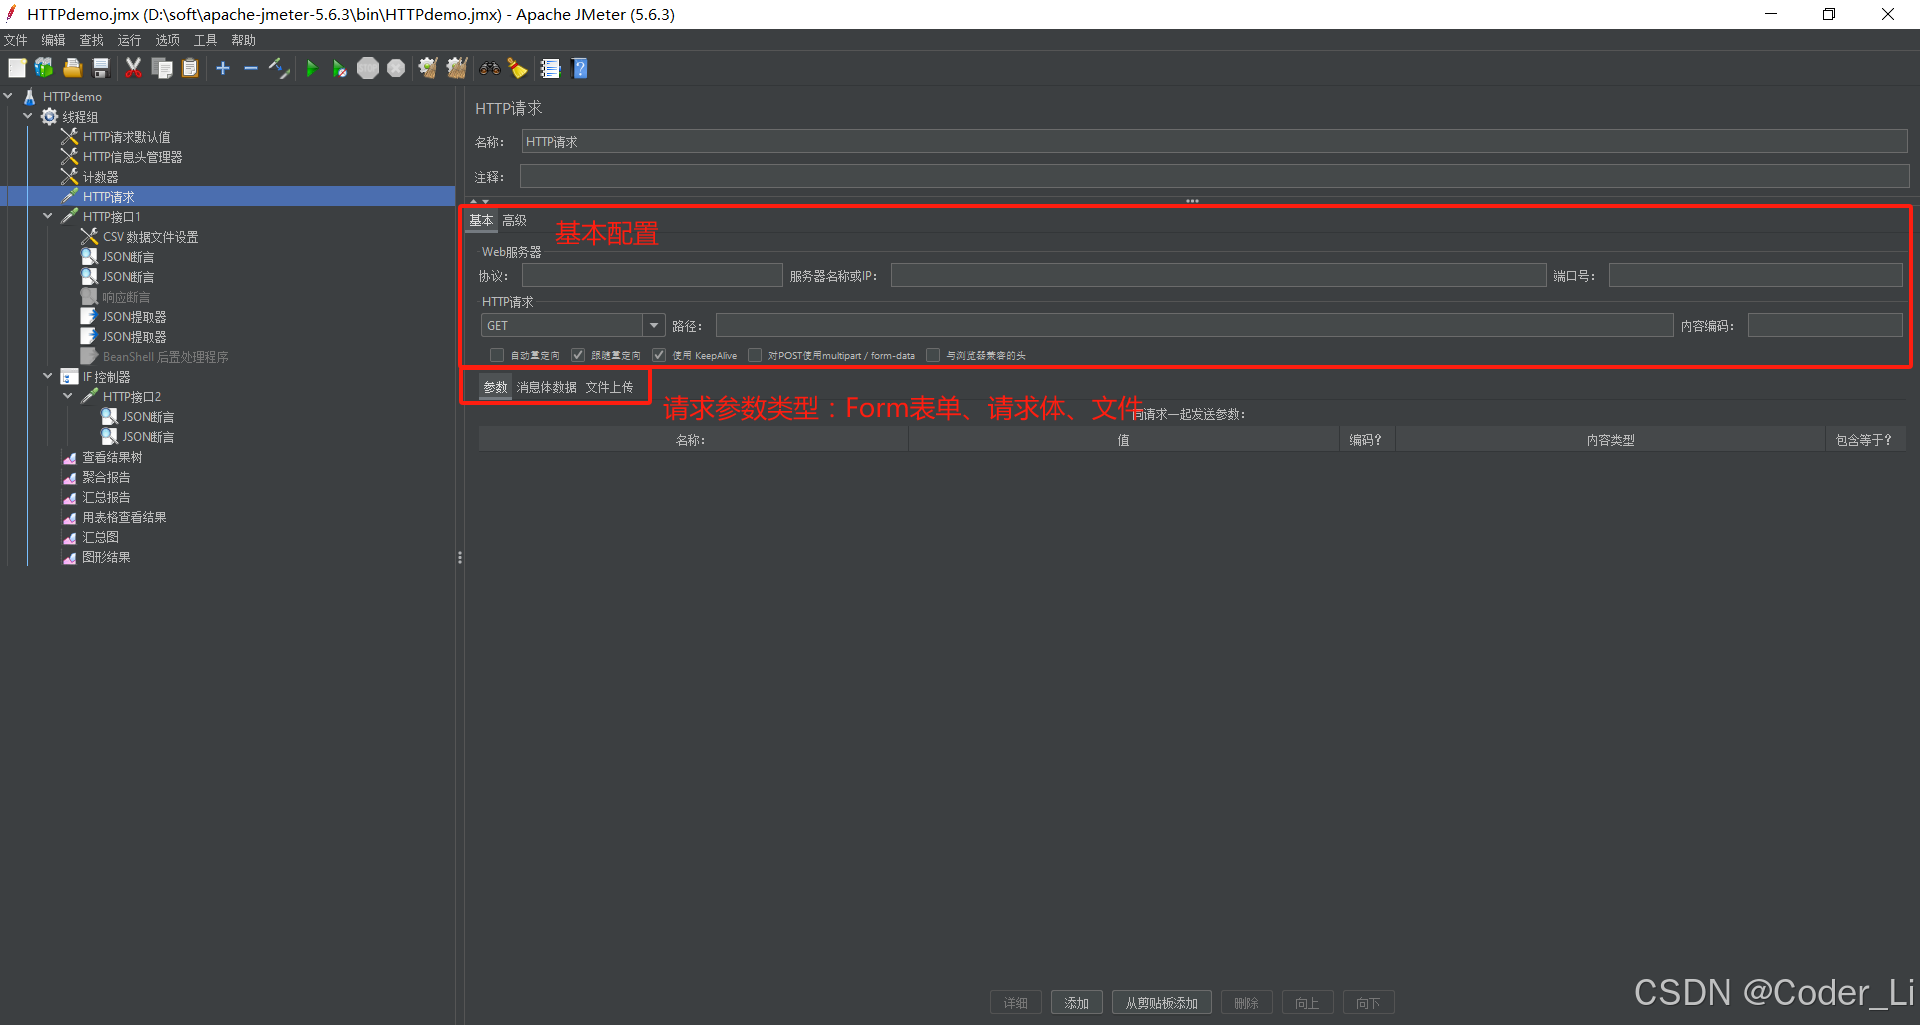1920x1025 pixels.
Task: Open the 帮助 menu
Action: pos(243,40)
